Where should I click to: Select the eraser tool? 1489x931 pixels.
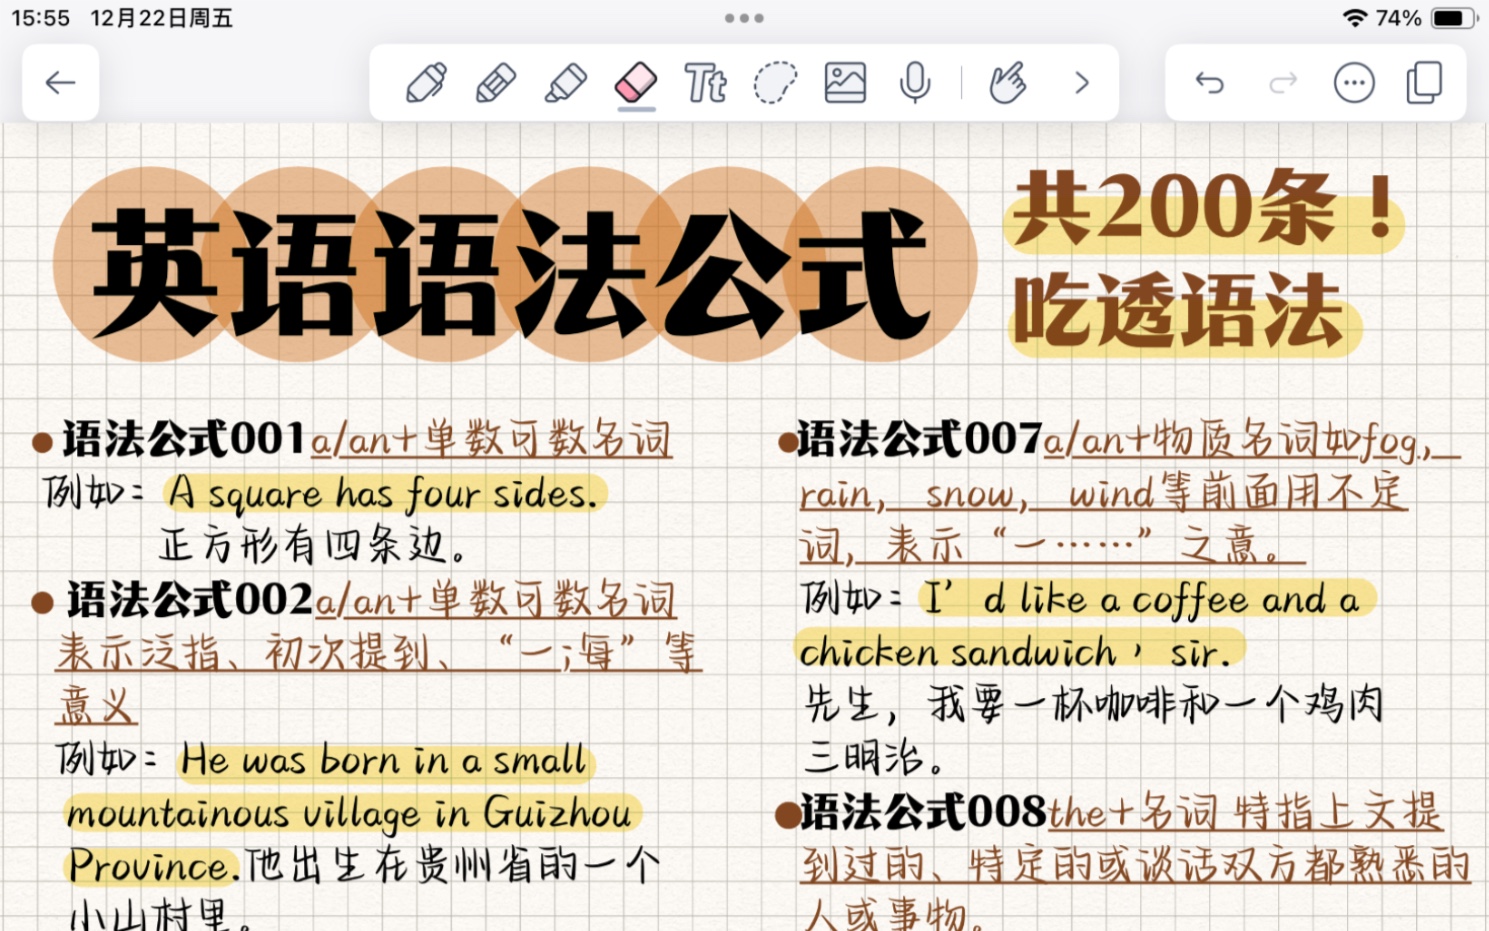[636, 83]
